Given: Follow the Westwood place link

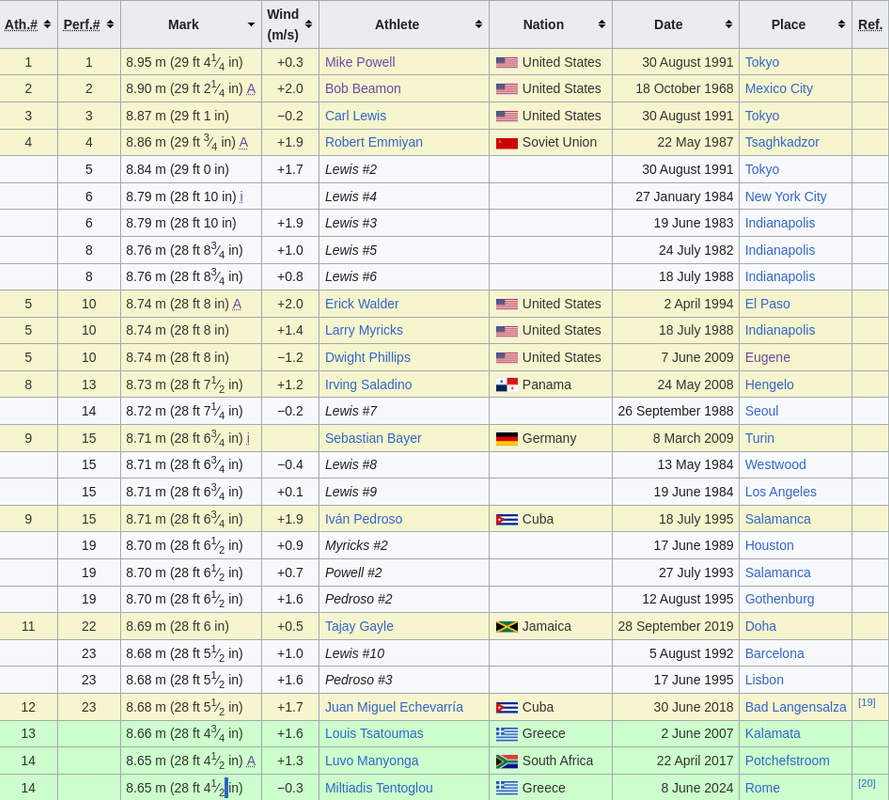Looking at the screenshot, I should pyautogui.click(x=775, y=465).
